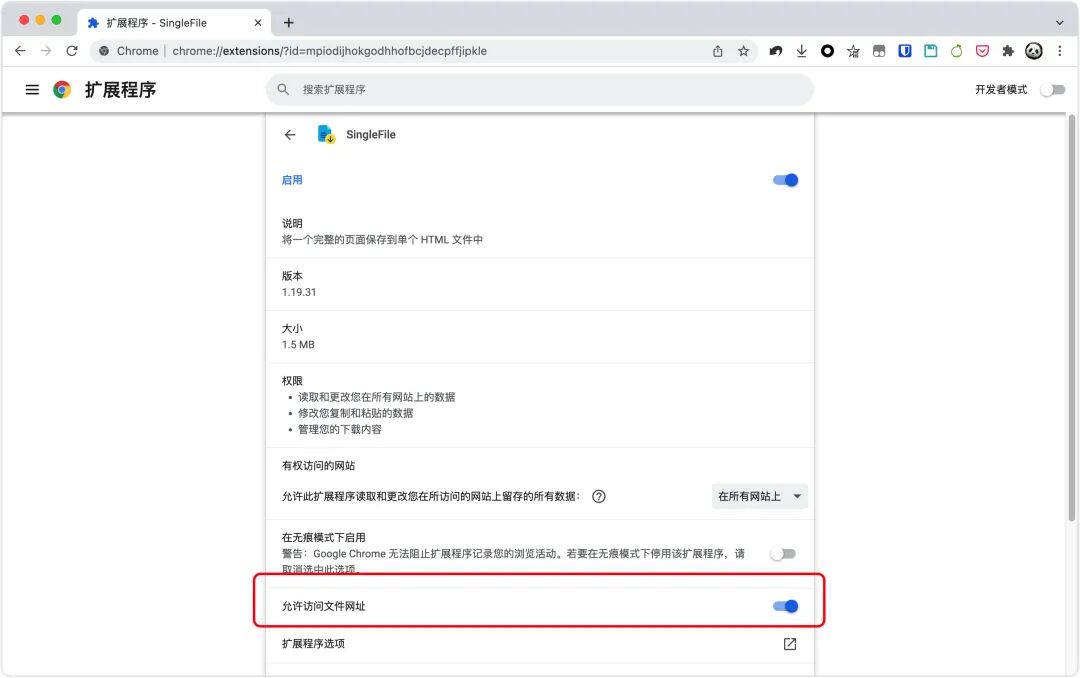Click the SingleFile extension name heading
The image size is (1080, 678).
pos(371,135)
